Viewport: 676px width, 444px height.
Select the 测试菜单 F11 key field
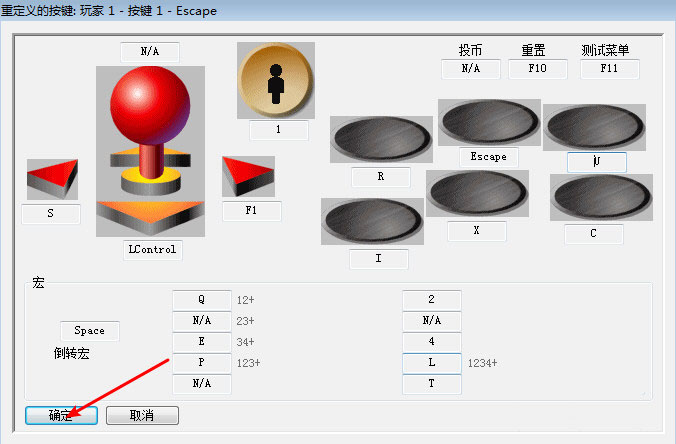coord(610,69)
